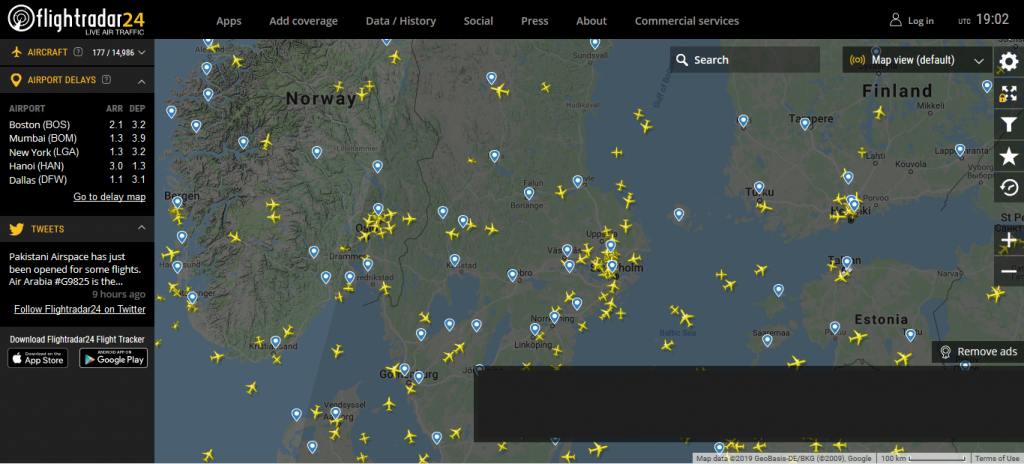Open the Commercial services menu
1024x464 pixels.
tap(686, 21)
